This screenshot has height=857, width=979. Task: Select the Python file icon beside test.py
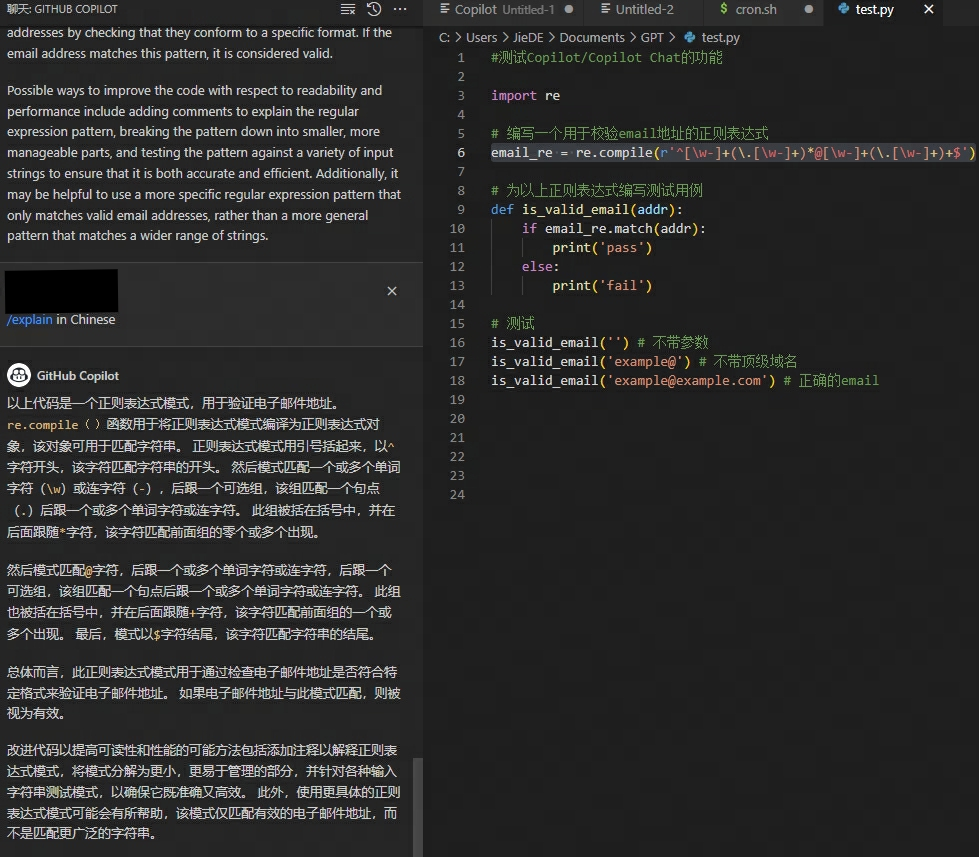843,10
